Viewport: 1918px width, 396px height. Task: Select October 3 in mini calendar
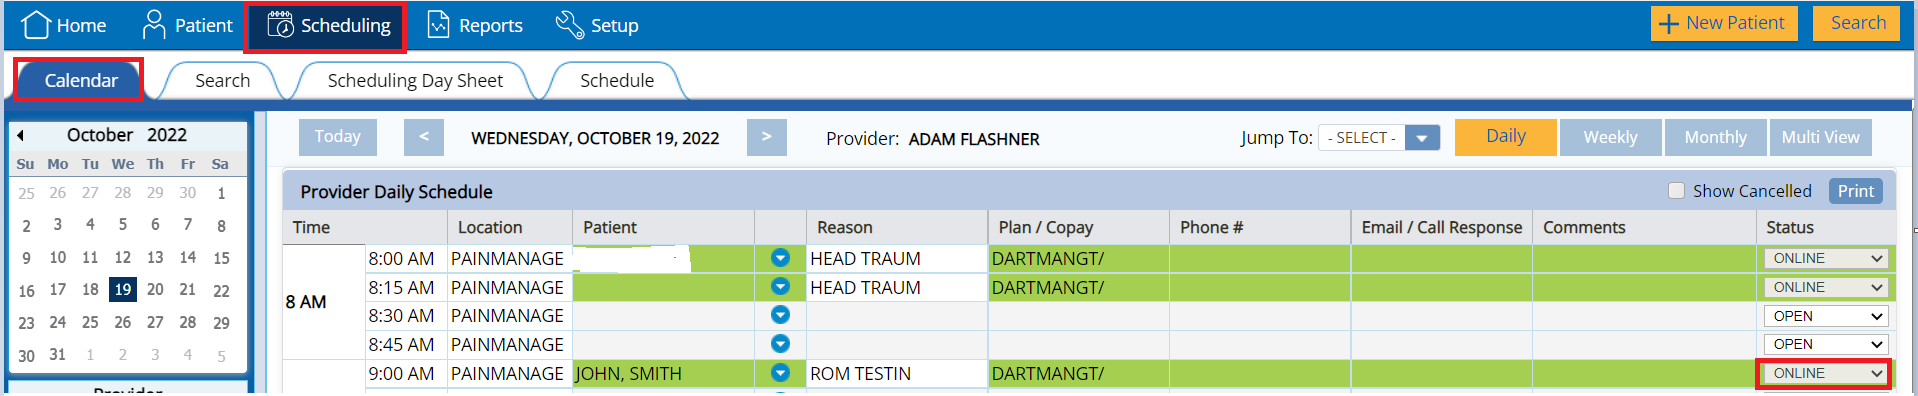click(x=58, y=225)
